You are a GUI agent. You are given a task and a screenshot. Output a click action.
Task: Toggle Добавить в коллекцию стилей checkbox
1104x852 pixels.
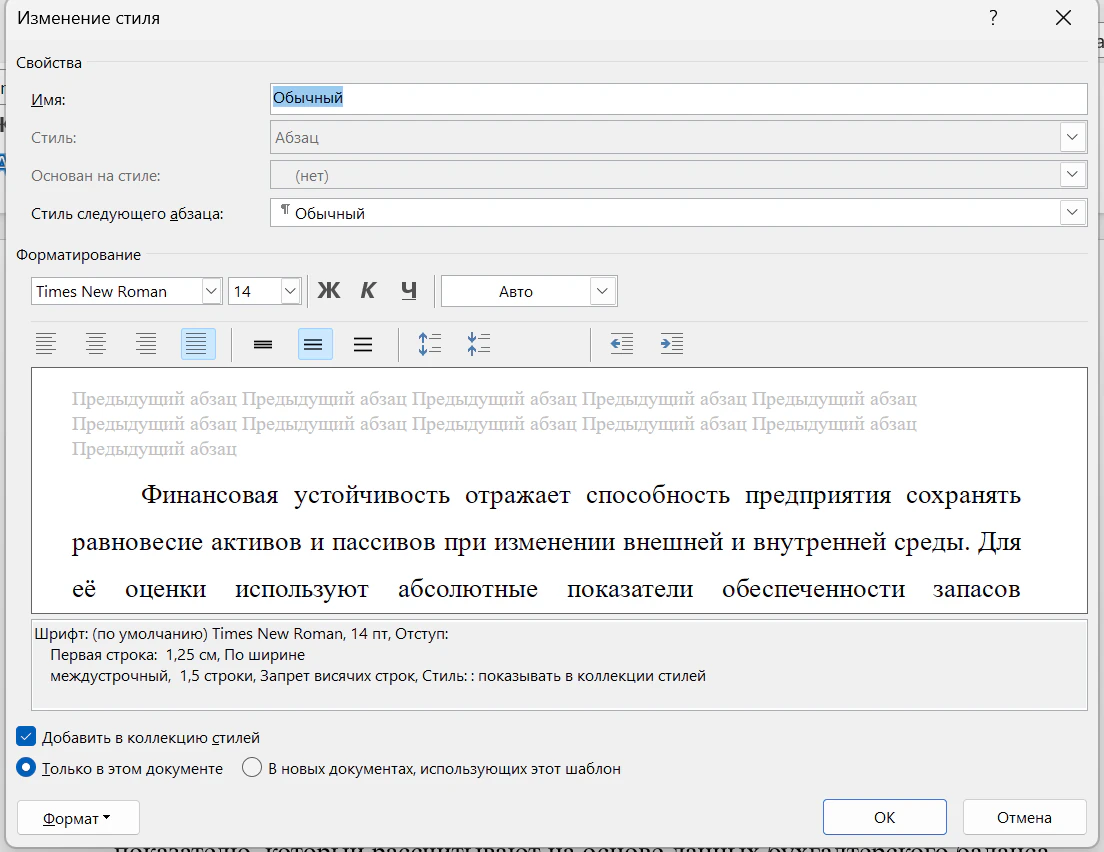[x=26, y=737]
